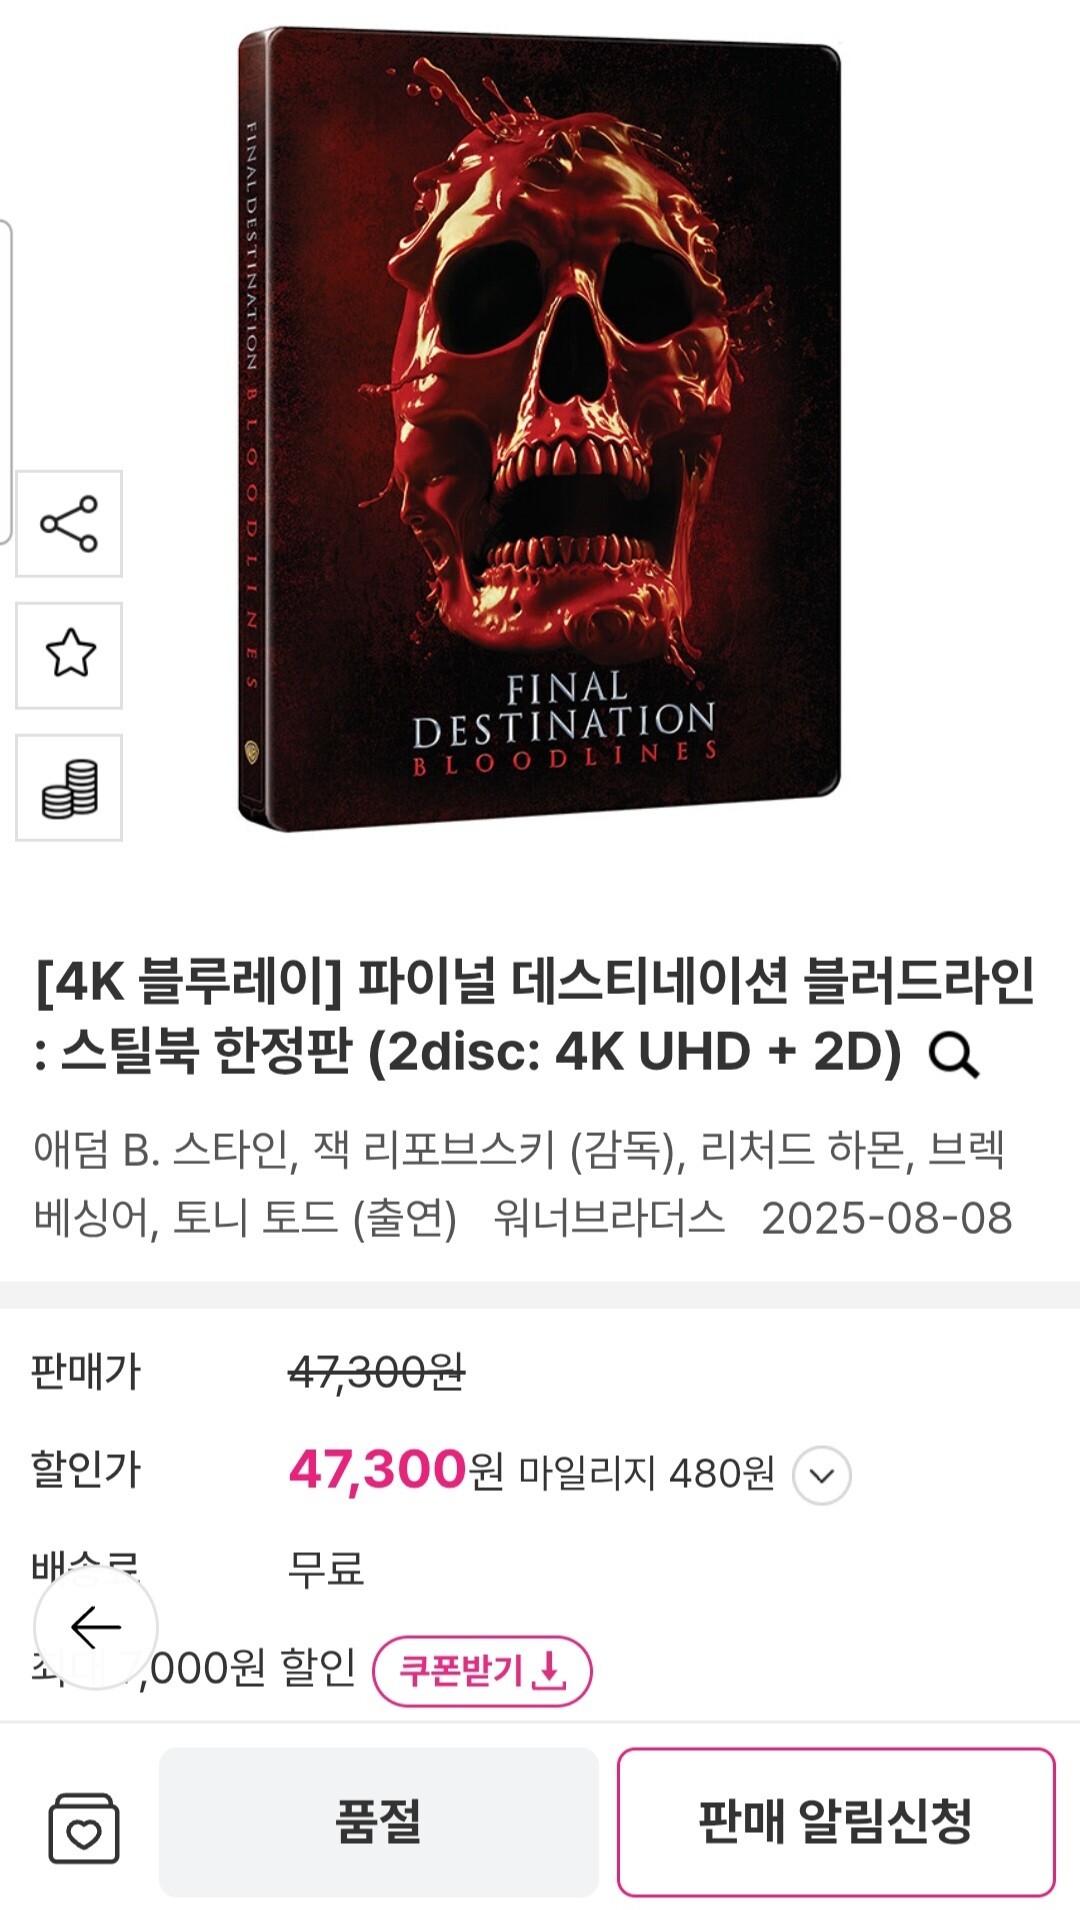Tap the pink 47,300원 discounted price
The height and width of the screenshot is (1910, 1080).
(x=395, y=1470)
